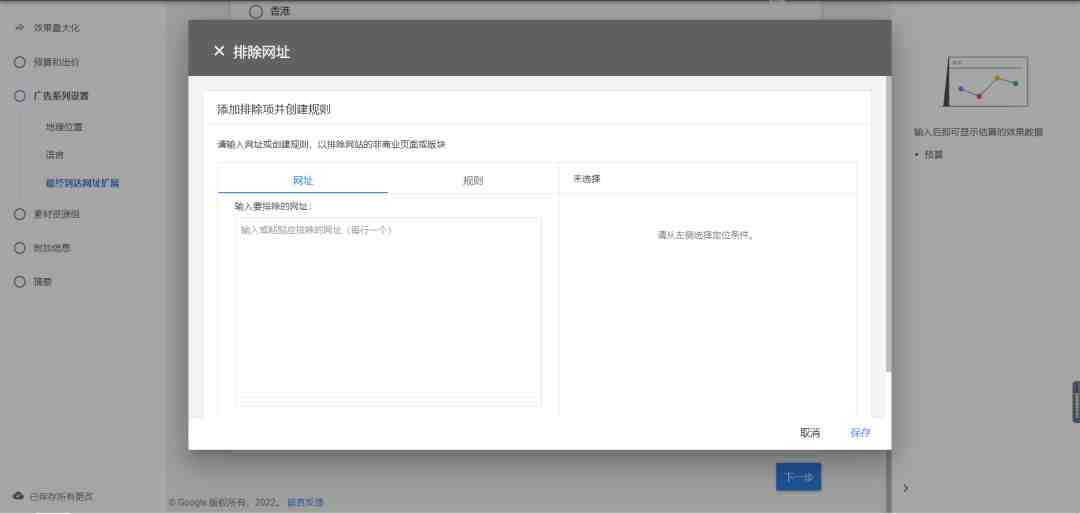Click the cloud saved-changes icon
This screenshot has height=514, width=1080.
click(x=19, y=496)
